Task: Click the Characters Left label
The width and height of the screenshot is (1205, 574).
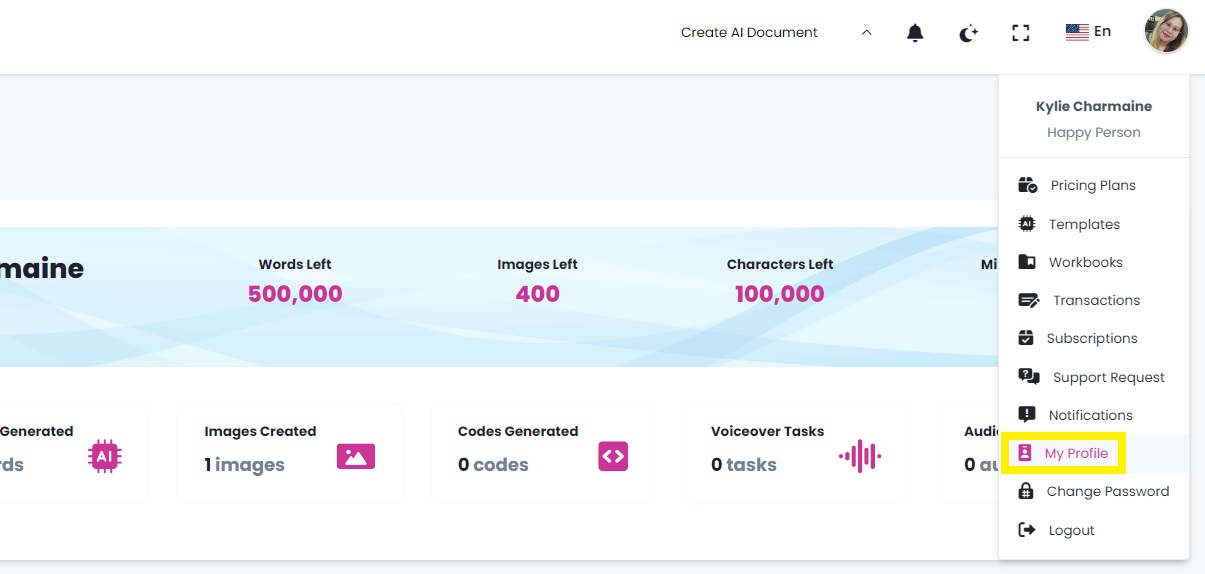Action: tap(780, 264)
